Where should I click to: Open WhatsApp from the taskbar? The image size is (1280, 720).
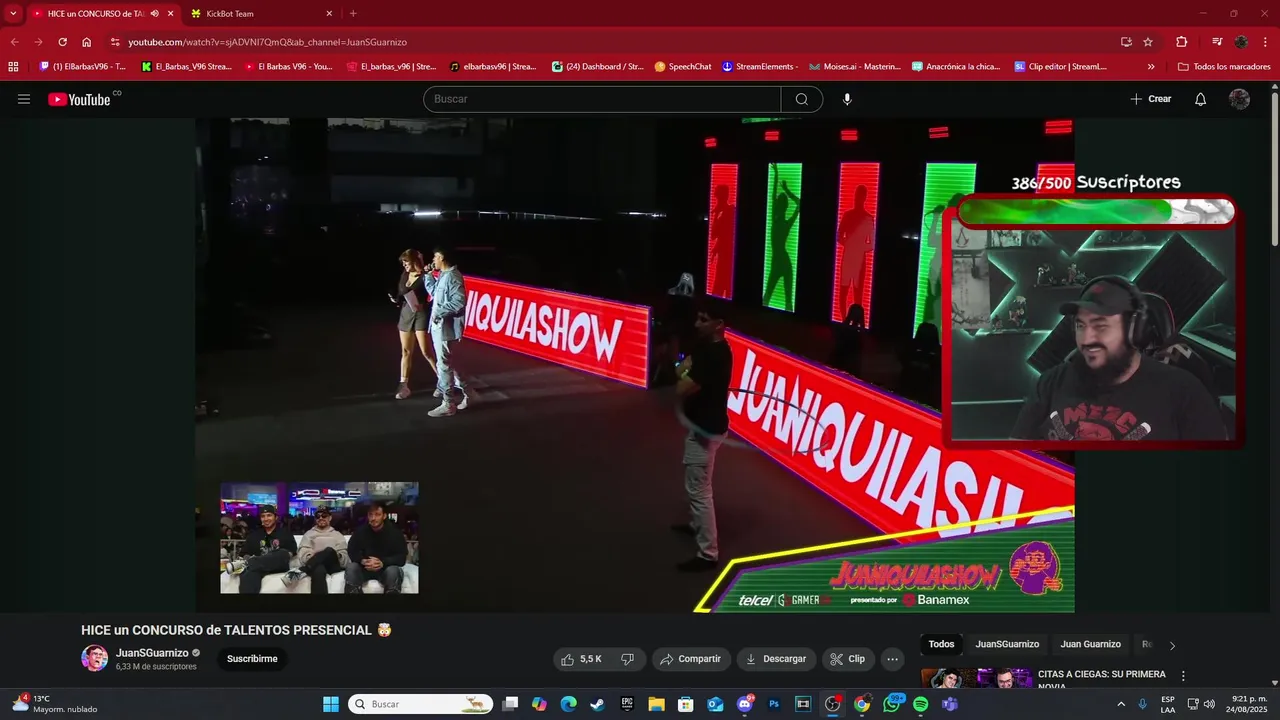(x=891, y=704)
